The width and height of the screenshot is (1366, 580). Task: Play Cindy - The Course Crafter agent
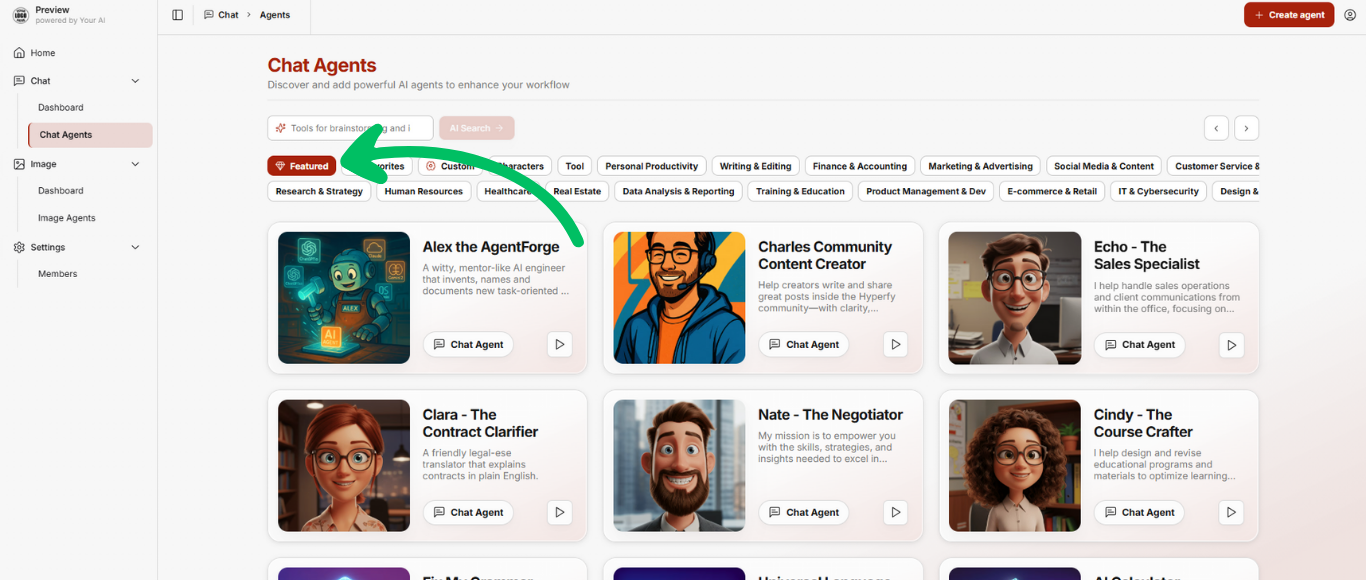coord(1231,512)
